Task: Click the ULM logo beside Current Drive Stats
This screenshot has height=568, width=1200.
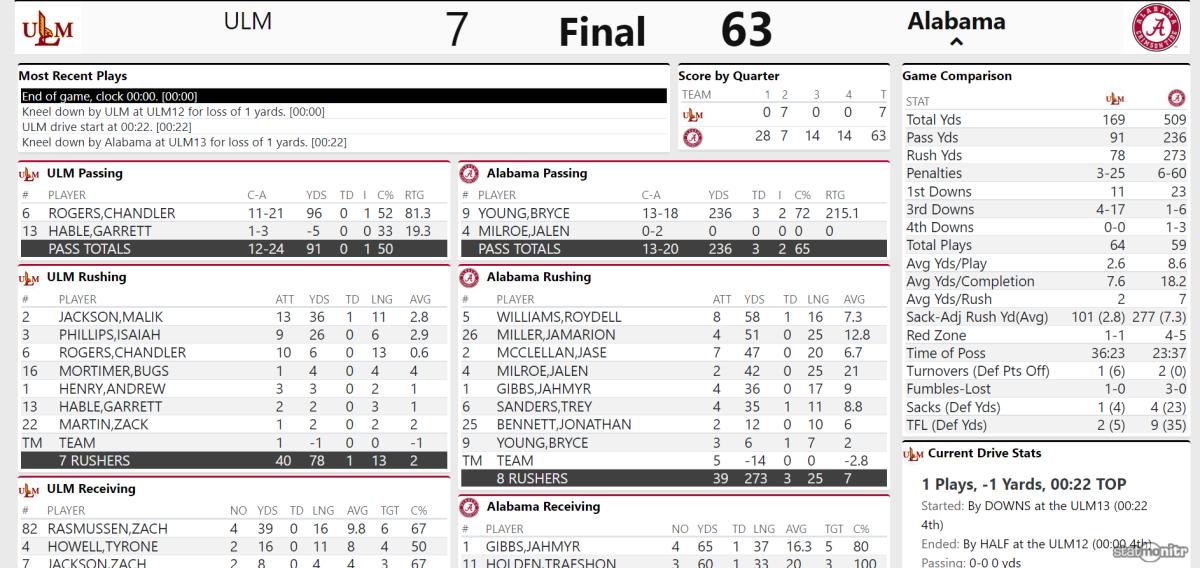Action: click(x=913, y=454)
